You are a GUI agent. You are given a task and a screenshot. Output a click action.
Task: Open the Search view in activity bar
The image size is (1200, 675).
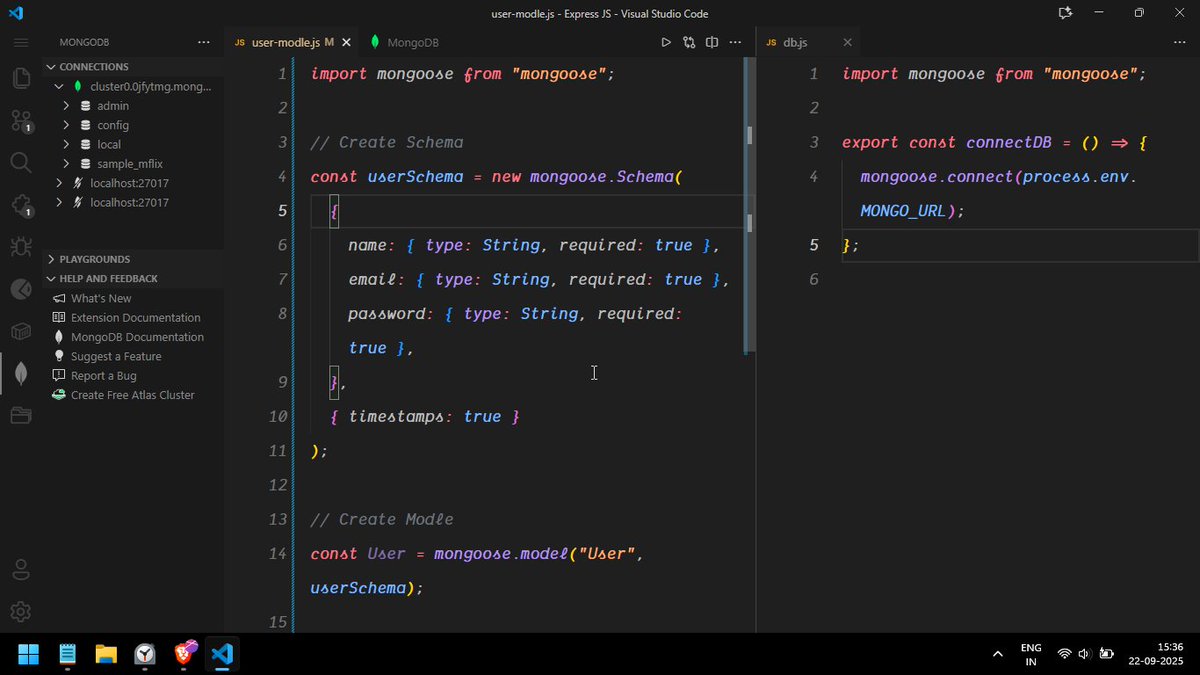tap(21, 162)
